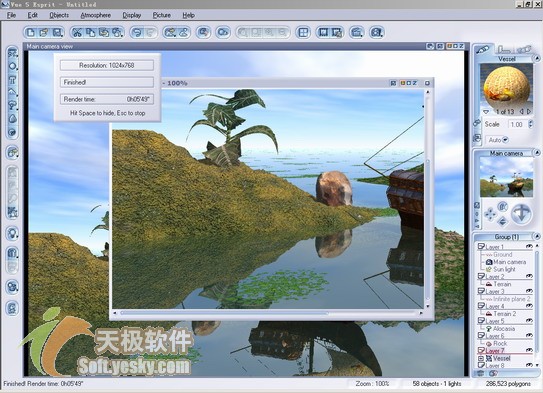Expand the Vessel group in layer tree
Image resolution: width=543 pixels, height=393 pixels.
click(x=481, y=358)
